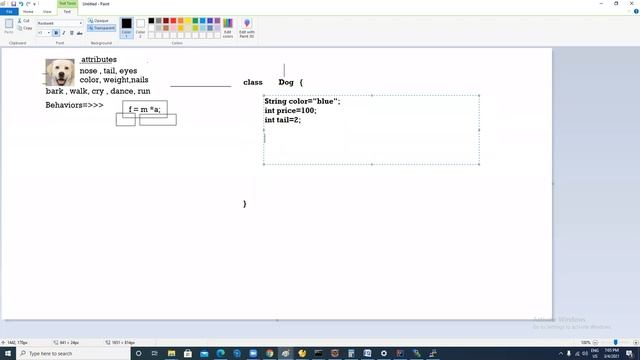
Task: Open the File menu
Action: pos(9,11)
